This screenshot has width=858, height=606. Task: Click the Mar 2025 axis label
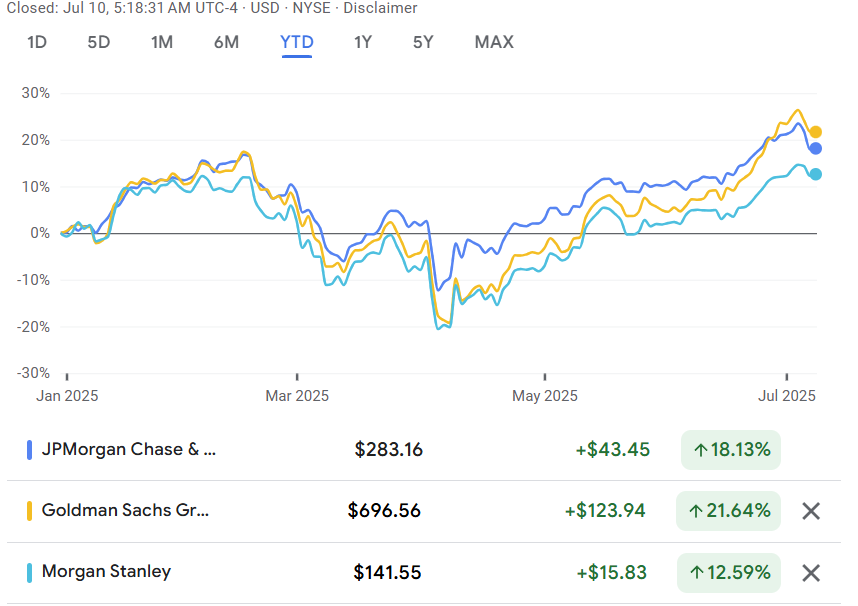pos(297,396)
